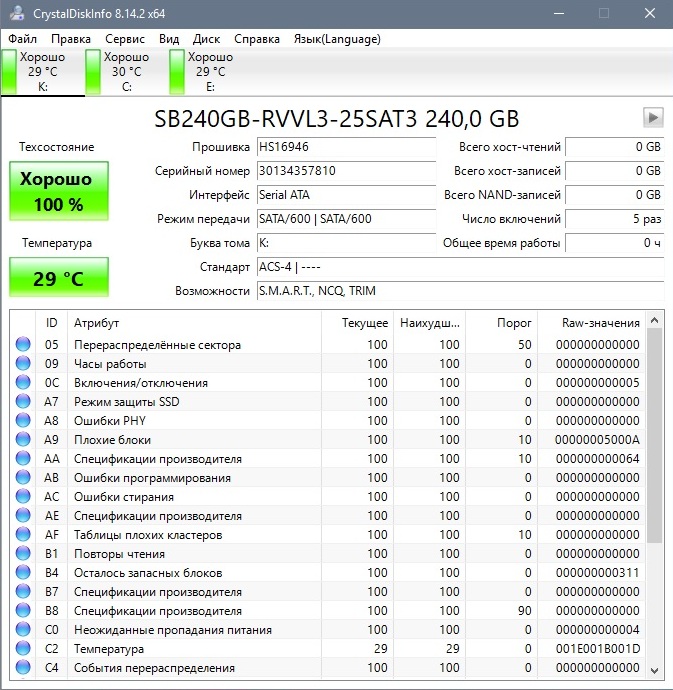Screen dimensions: 673x690
Task: Click the 29 °C temperature button
Action: pos(59,278)
